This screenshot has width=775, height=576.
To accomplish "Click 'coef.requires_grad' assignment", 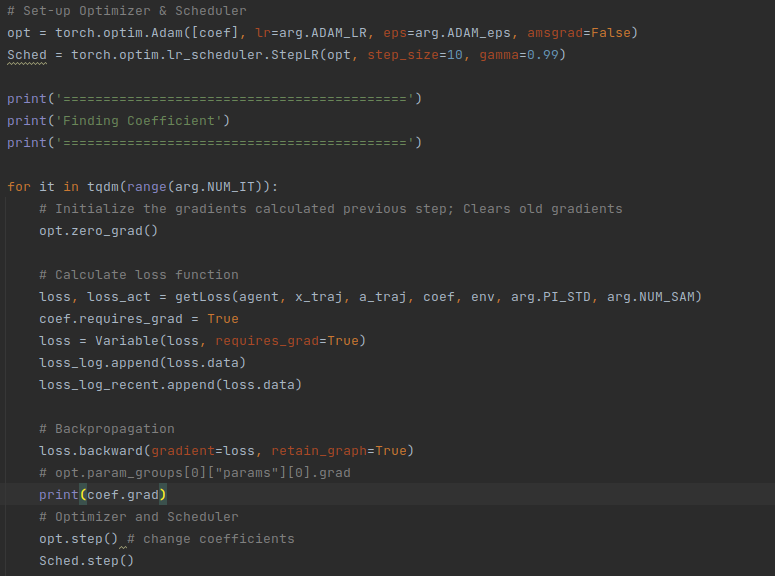I will click(111, 319).
